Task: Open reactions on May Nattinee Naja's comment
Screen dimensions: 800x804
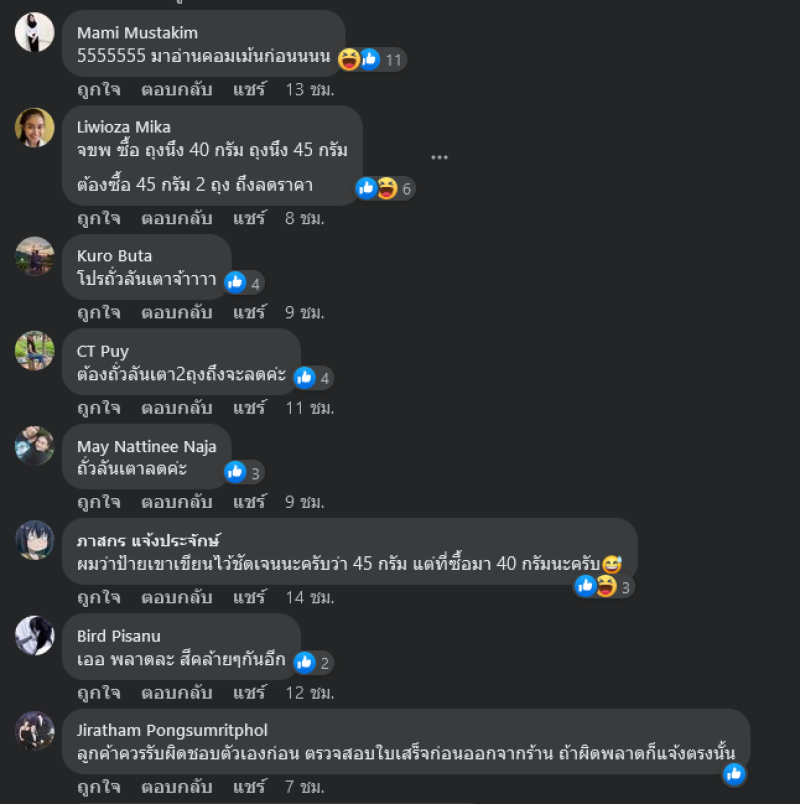Action: (244, 472)
